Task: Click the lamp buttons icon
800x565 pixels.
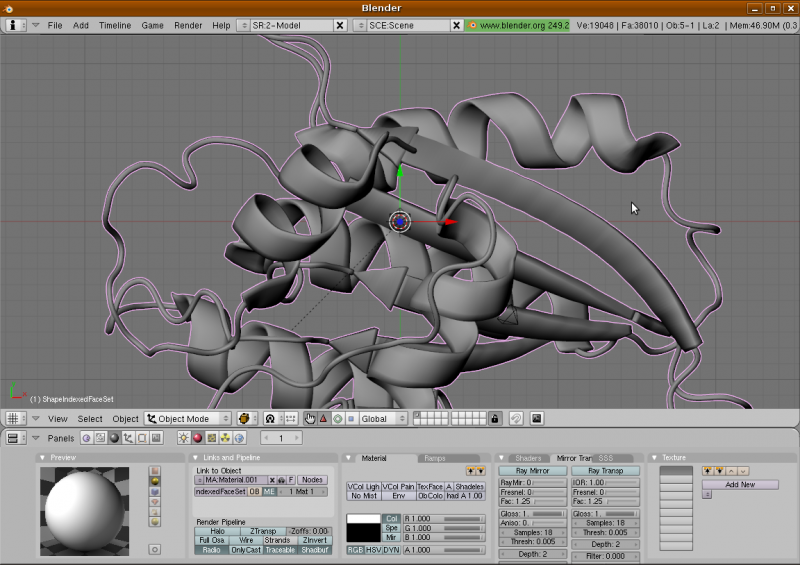Action: [x=183, y=438]
